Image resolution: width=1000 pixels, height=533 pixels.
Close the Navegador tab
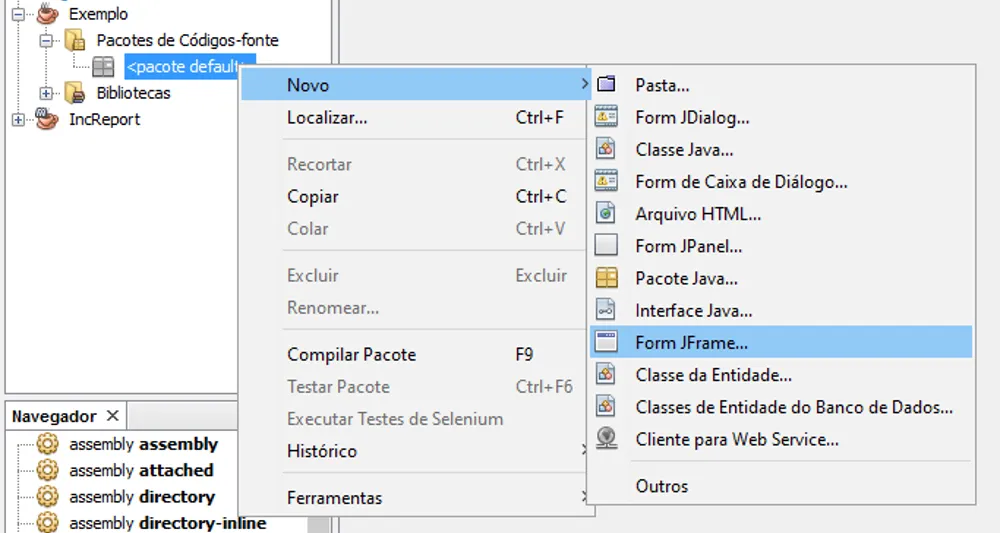[112, 416]
